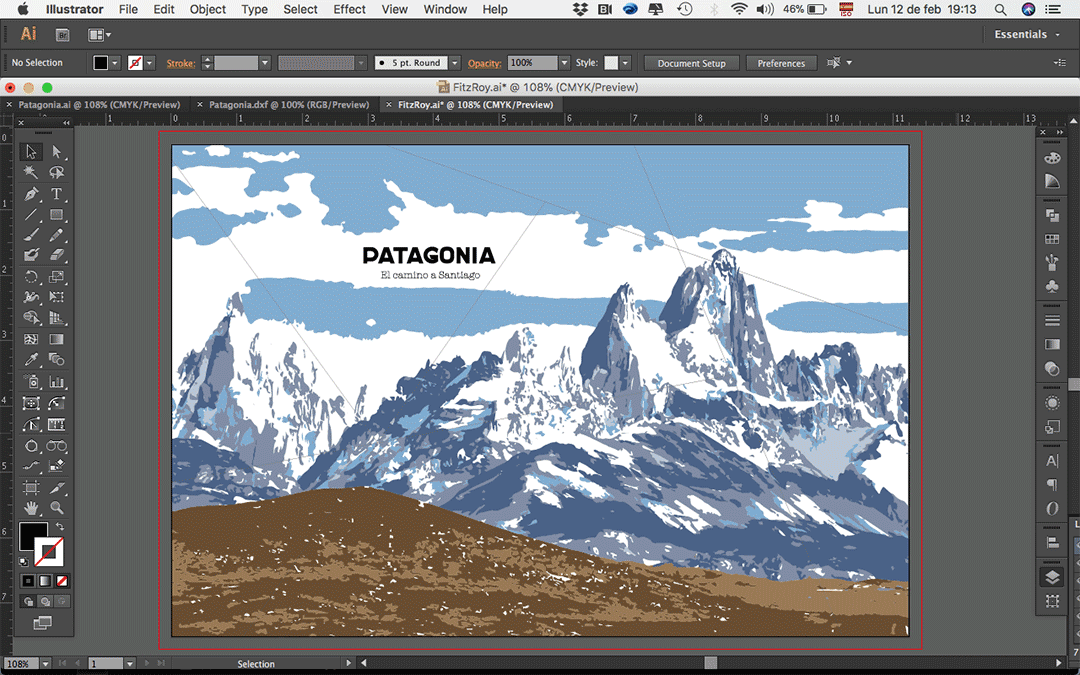Select the Pen tool

[x=31, y=194]
